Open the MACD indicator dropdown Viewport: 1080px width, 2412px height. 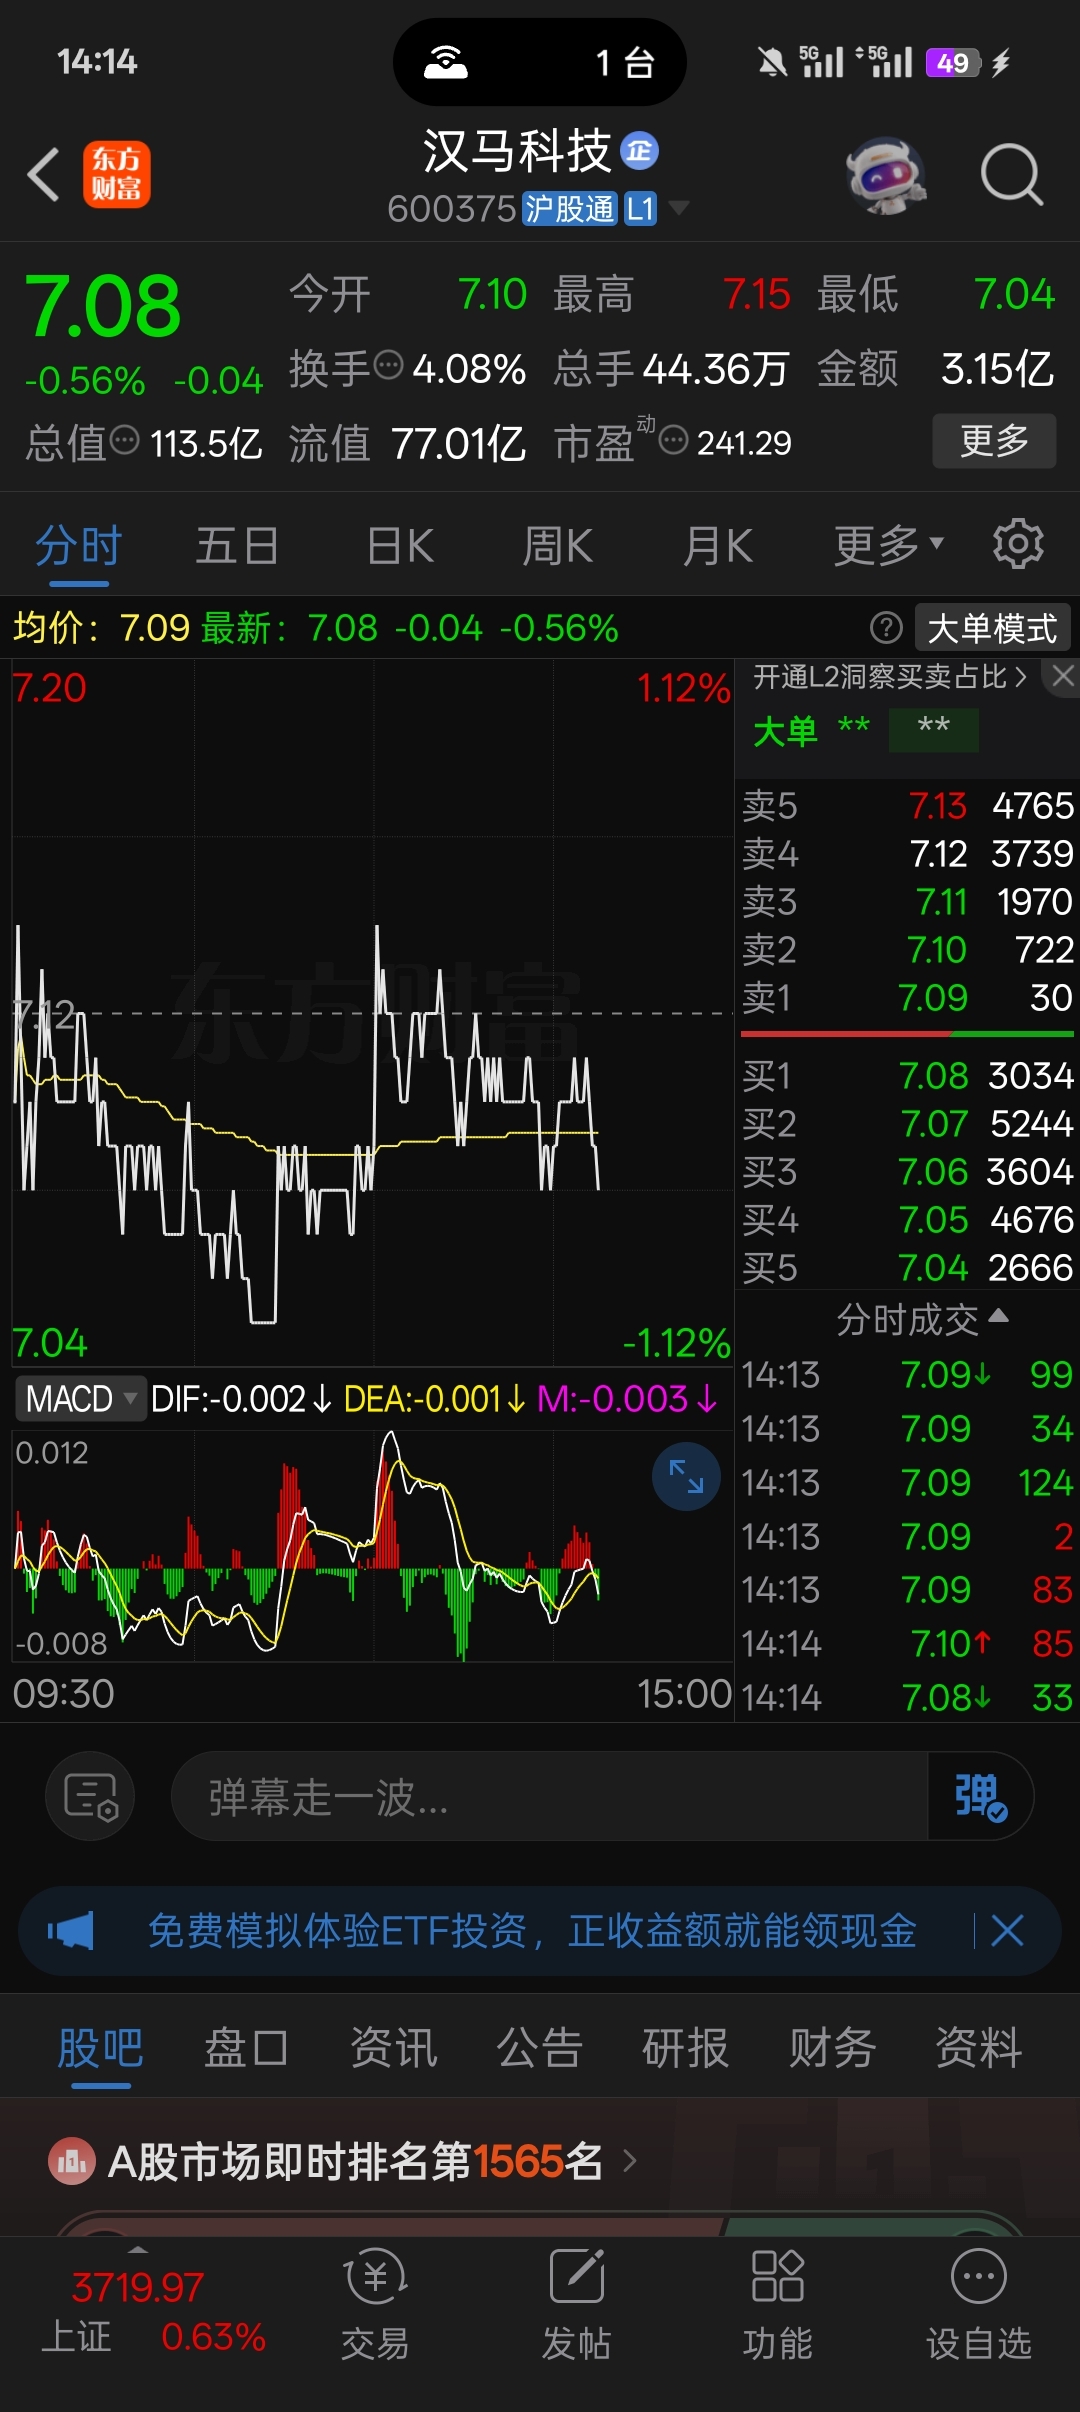(81, 1398)
